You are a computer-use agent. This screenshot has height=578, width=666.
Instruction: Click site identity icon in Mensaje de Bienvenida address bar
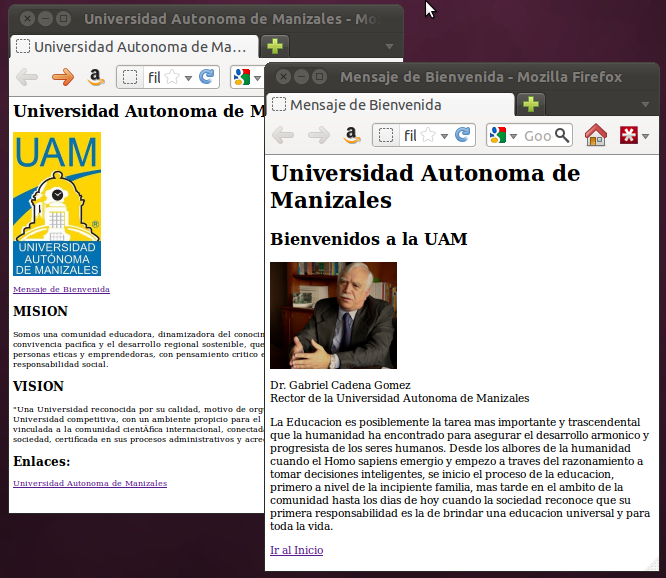(386, 135)
